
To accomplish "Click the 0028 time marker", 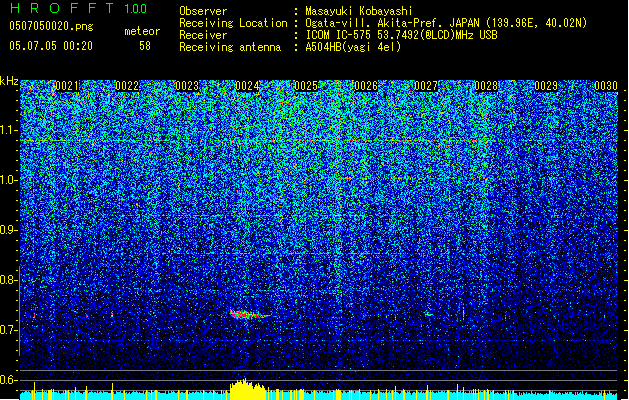I will coord(486,86).
